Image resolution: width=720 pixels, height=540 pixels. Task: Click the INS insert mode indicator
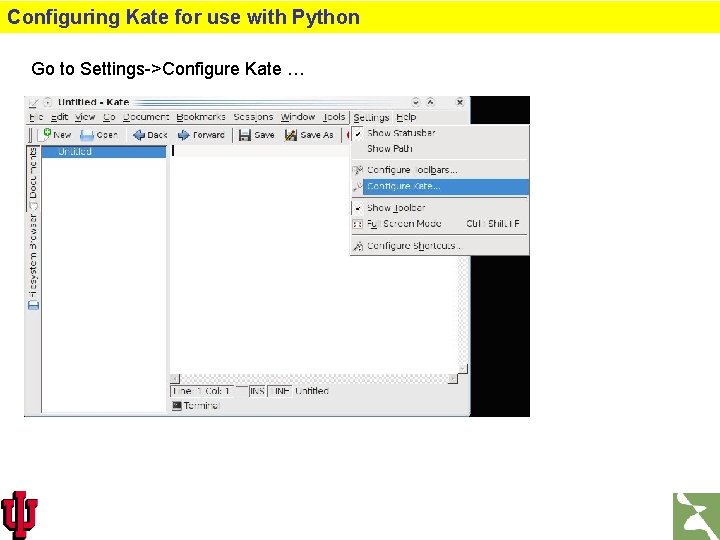(x=257, y=391)
